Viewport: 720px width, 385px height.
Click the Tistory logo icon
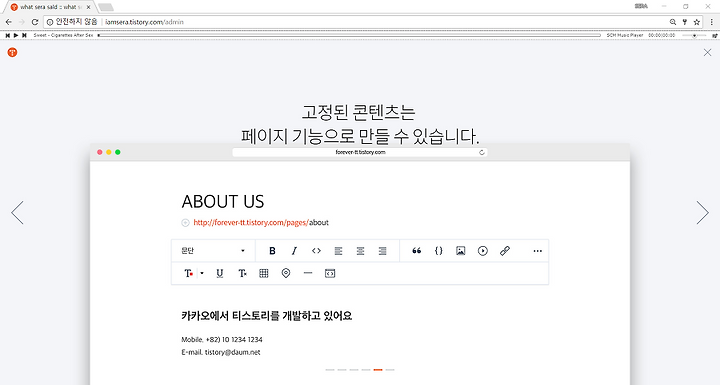(x=12, y=52)
